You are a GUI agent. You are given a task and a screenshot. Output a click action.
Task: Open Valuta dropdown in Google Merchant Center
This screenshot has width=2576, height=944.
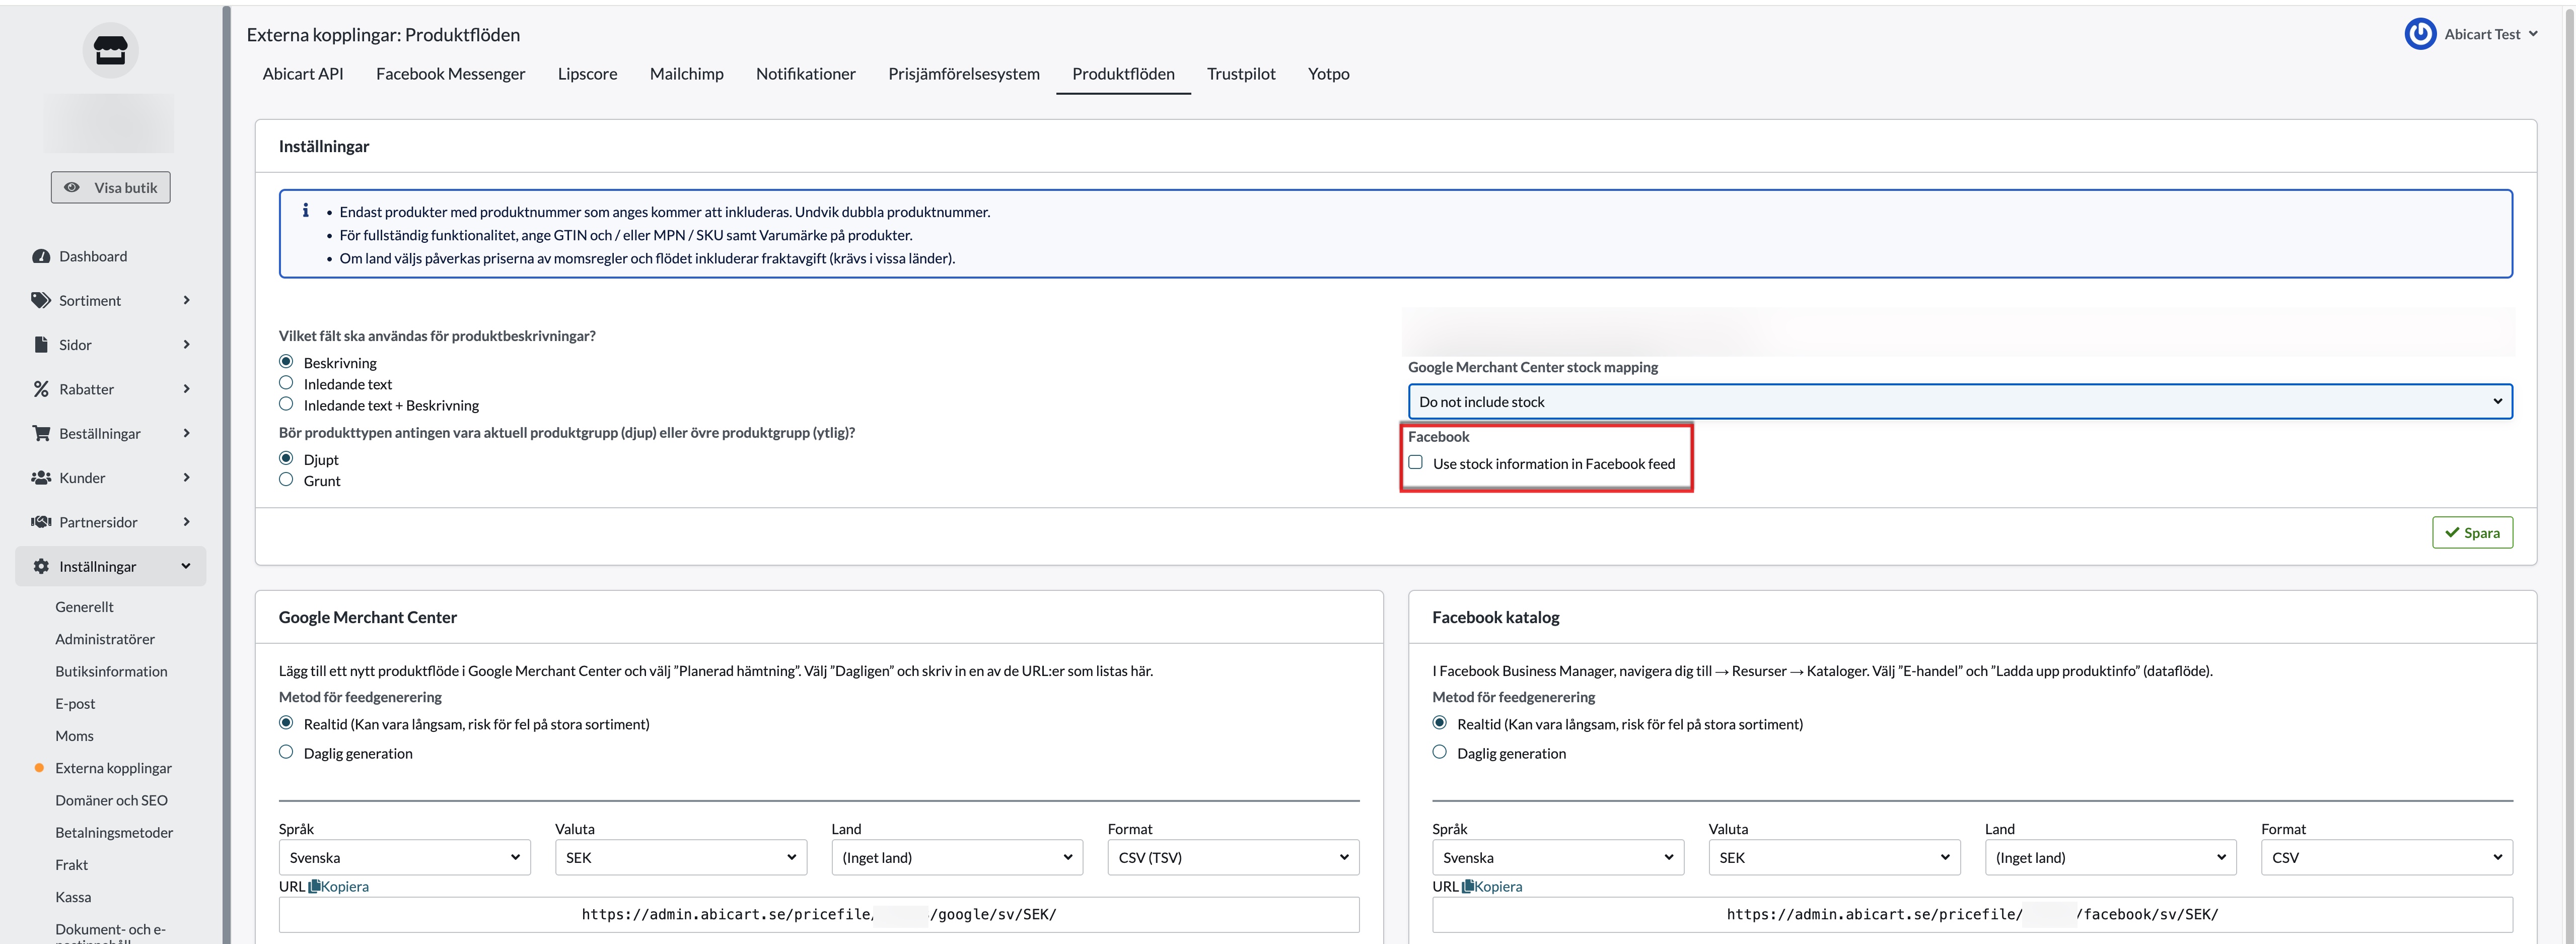click(680, 857)
